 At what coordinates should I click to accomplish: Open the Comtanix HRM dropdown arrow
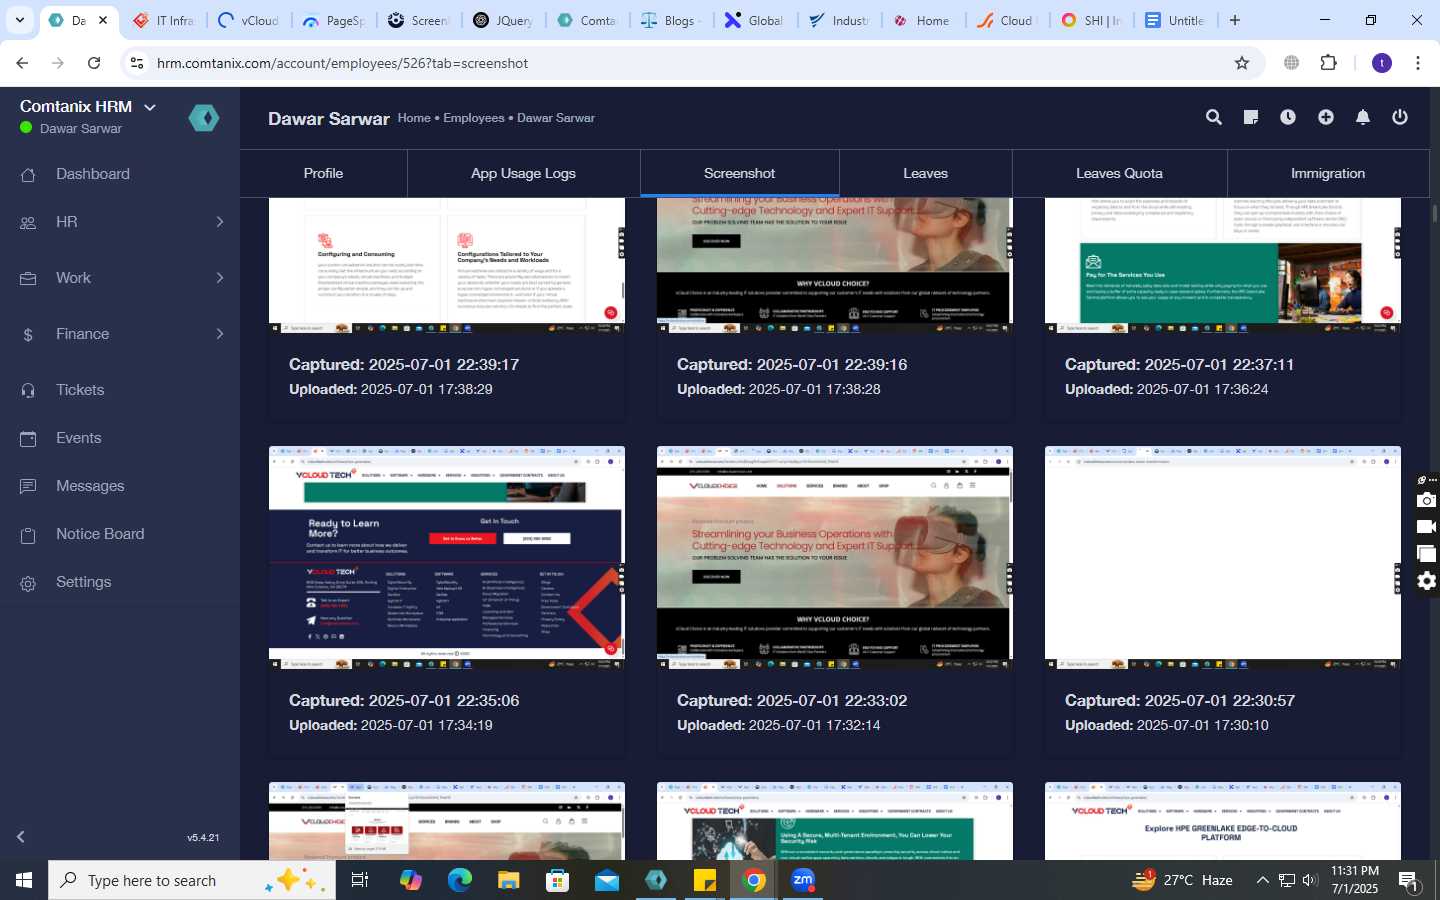pos(150,107)
